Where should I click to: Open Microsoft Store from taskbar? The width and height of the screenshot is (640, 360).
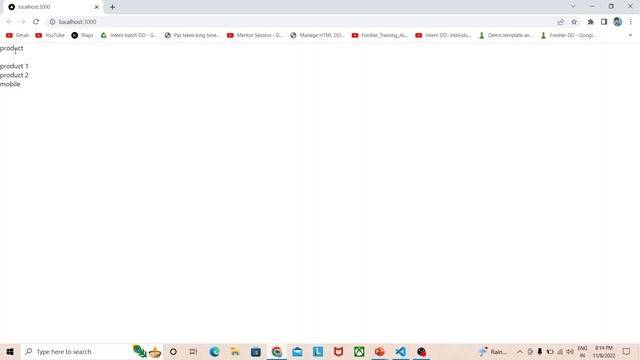pos(256,351)
